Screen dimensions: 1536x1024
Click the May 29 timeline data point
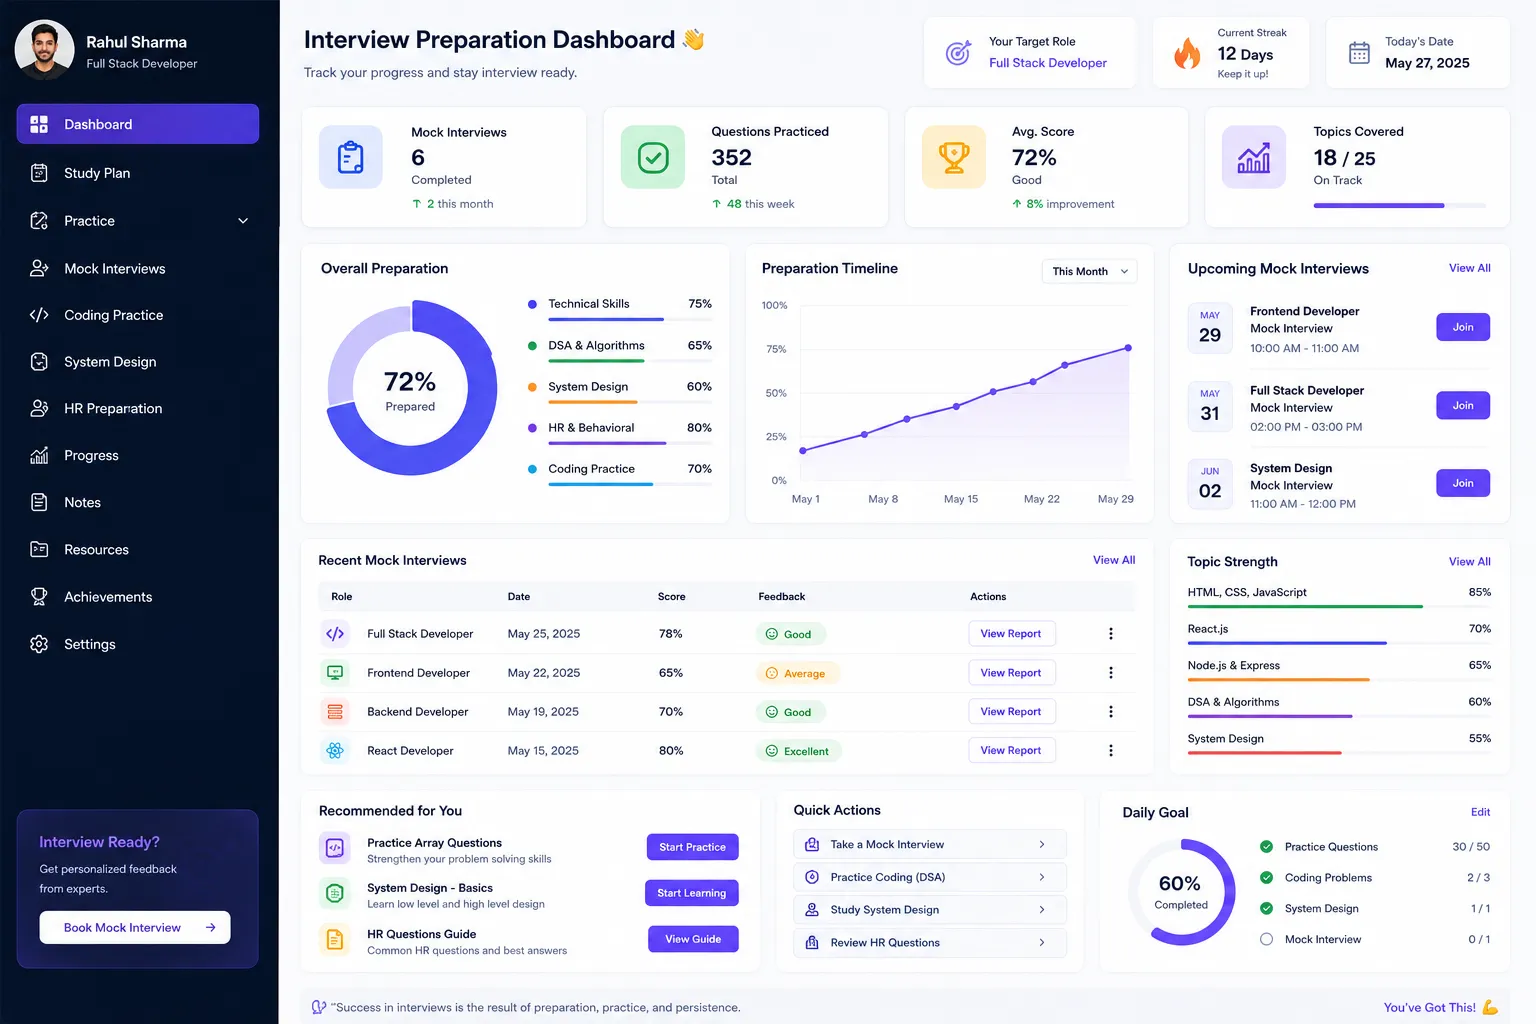tap(1128, 348)
